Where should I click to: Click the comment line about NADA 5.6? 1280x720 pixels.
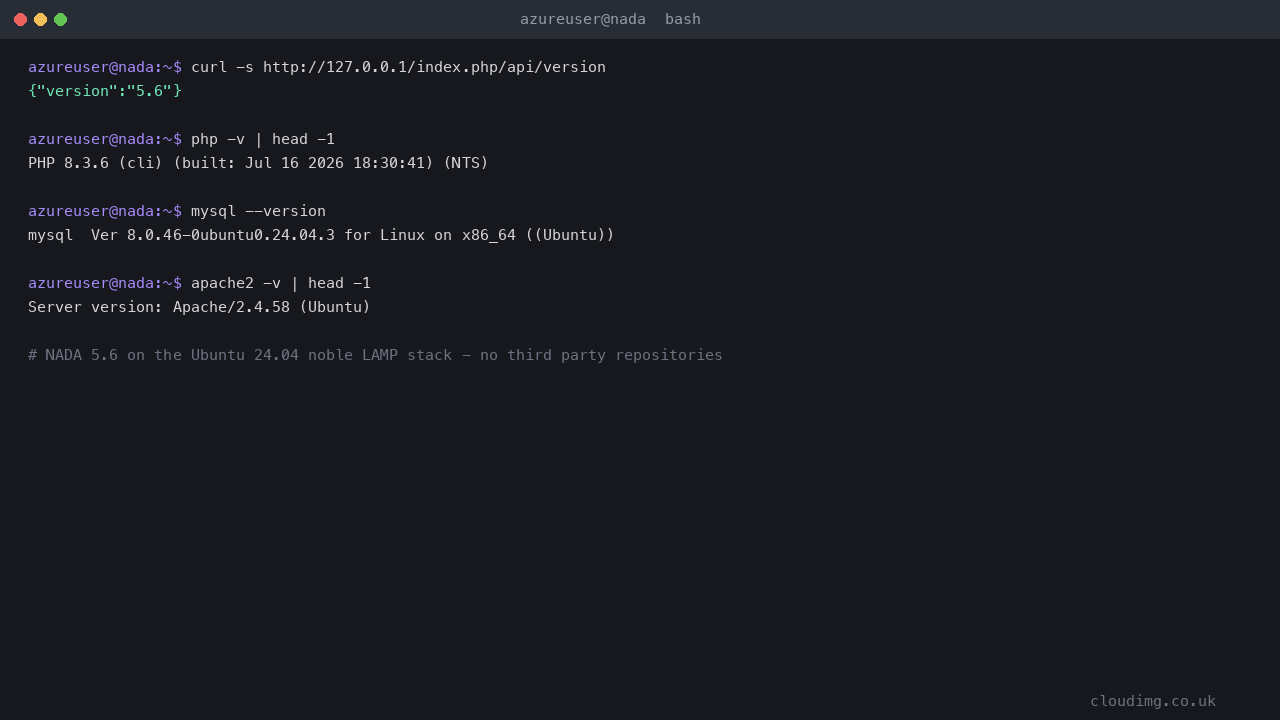pos(375,355)
